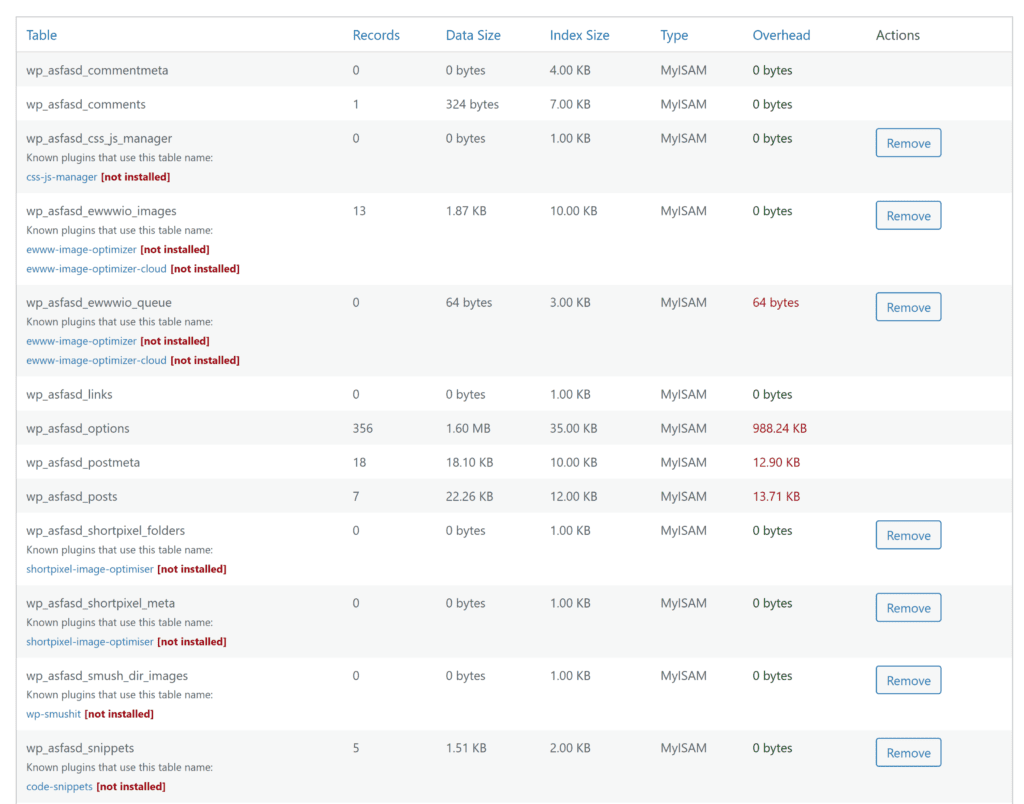Viewport: 1024px width, 804px height.
Task: Select the wp_asfasd_shortpixel_folders table name
Action: click(x=105, y=530)
